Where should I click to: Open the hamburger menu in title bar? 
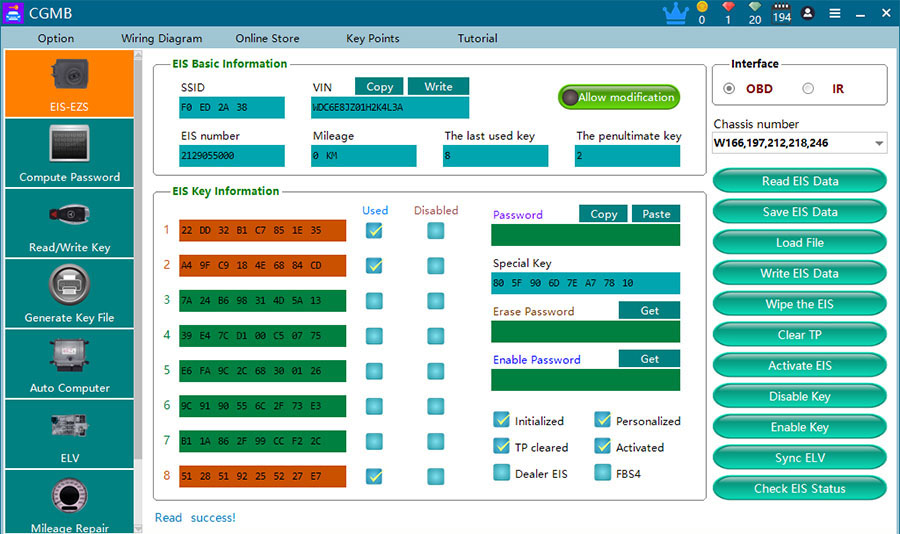point(835,13)
